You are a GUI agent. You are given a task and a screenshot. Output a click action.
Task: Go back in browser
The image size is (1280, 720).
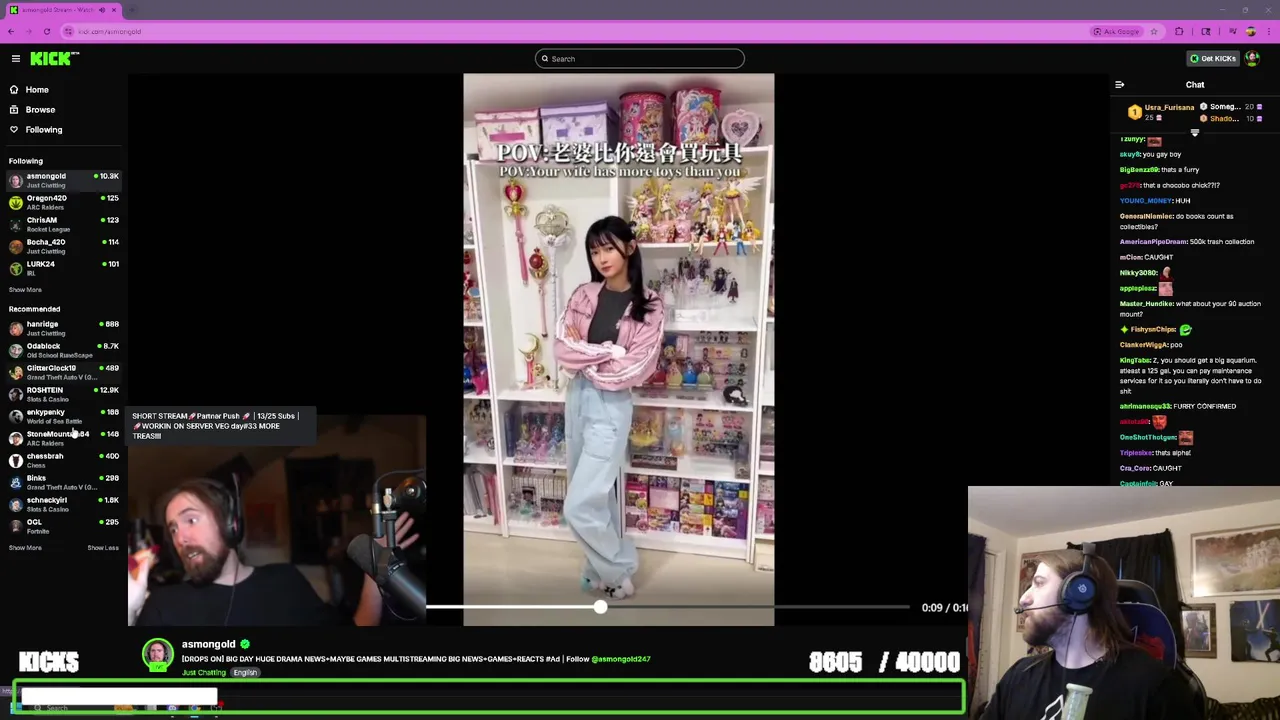(x=11, y=31)
